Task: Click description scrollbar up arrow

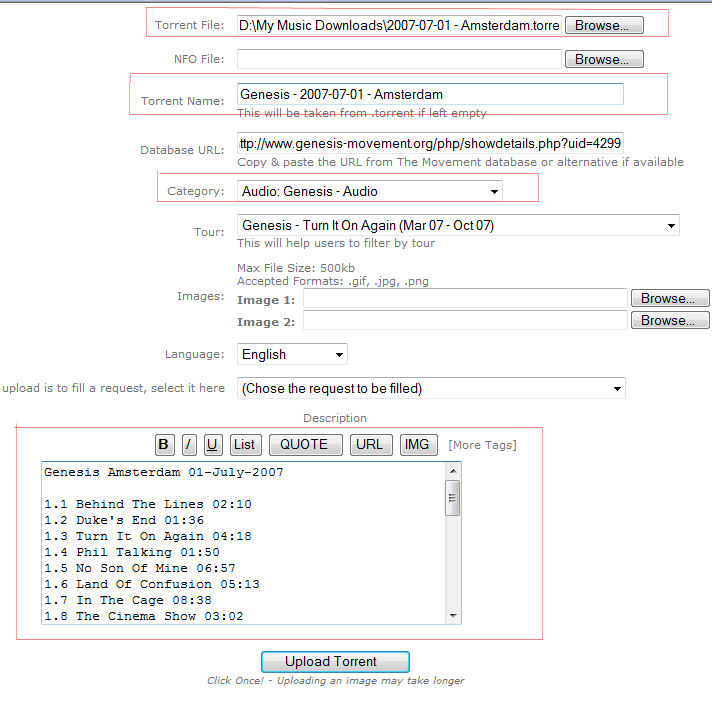Action: coord(453,471)
